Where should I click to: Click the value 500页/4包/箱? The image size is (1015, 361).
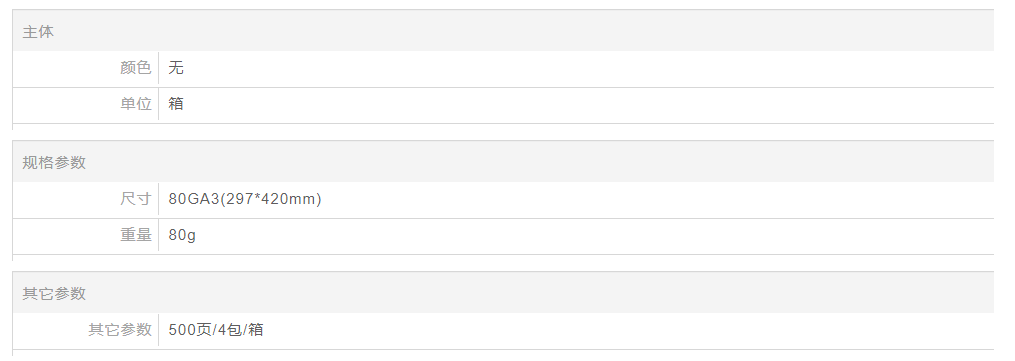216,331
